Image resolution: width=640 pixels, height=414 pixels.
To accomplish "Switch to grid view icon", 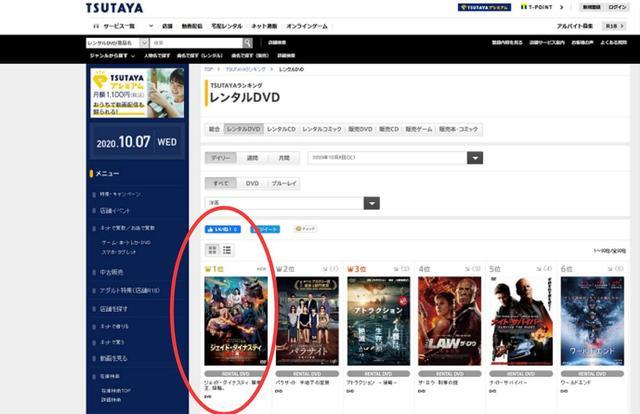I will (212, 250).
